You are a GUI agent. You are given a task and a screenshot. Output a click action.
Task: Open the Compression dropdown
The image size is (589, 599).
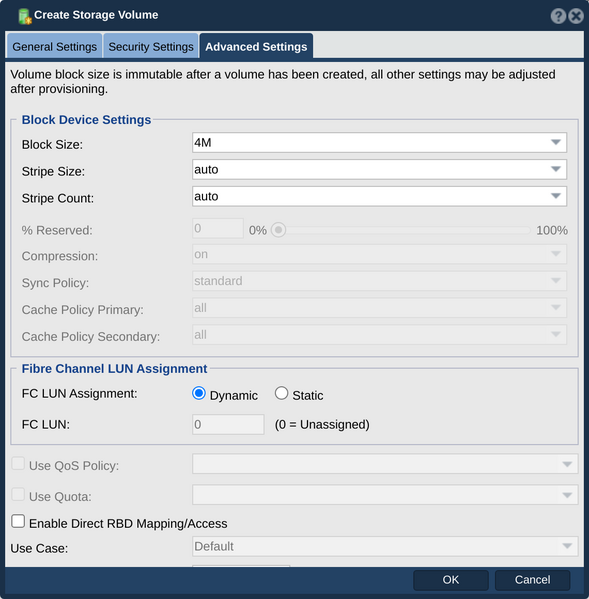click(379, 254)
